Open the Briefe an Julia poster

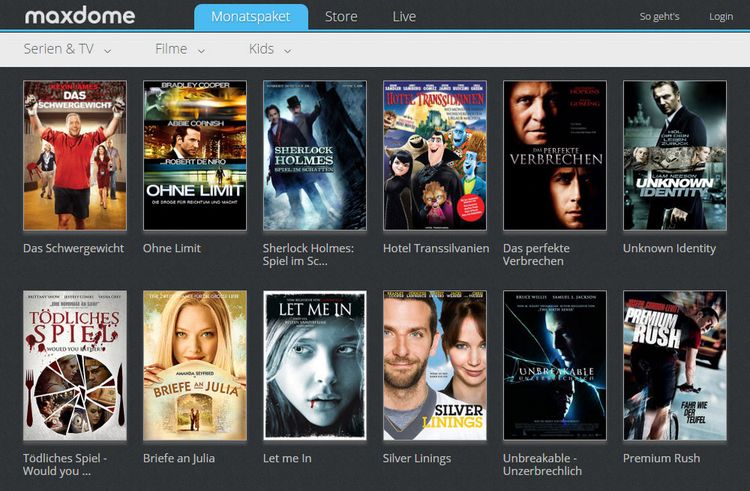pos(195,365)
